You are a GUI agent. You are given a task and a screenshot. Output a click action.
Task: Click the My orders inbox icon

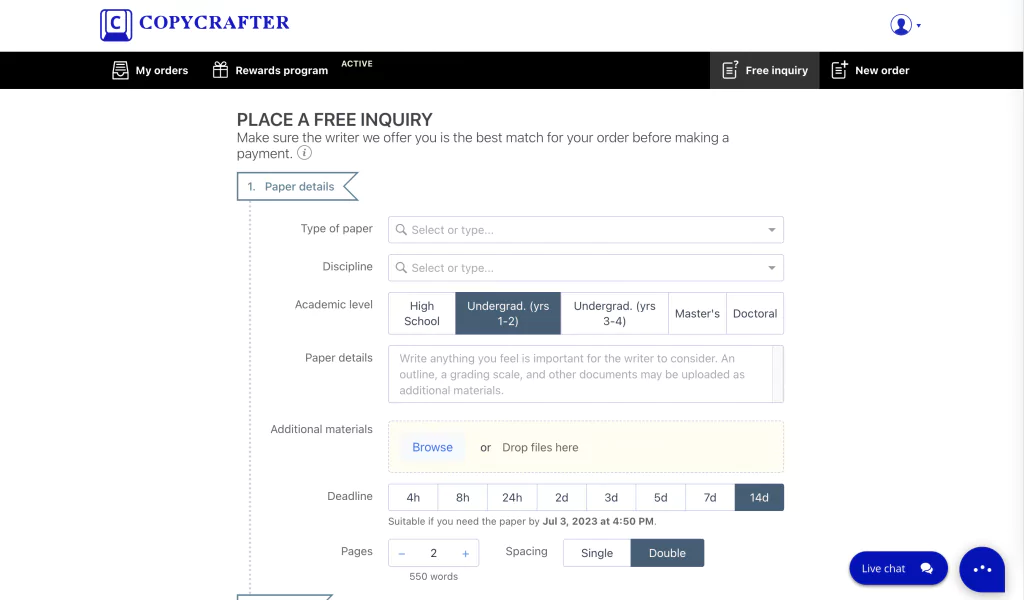120,71
